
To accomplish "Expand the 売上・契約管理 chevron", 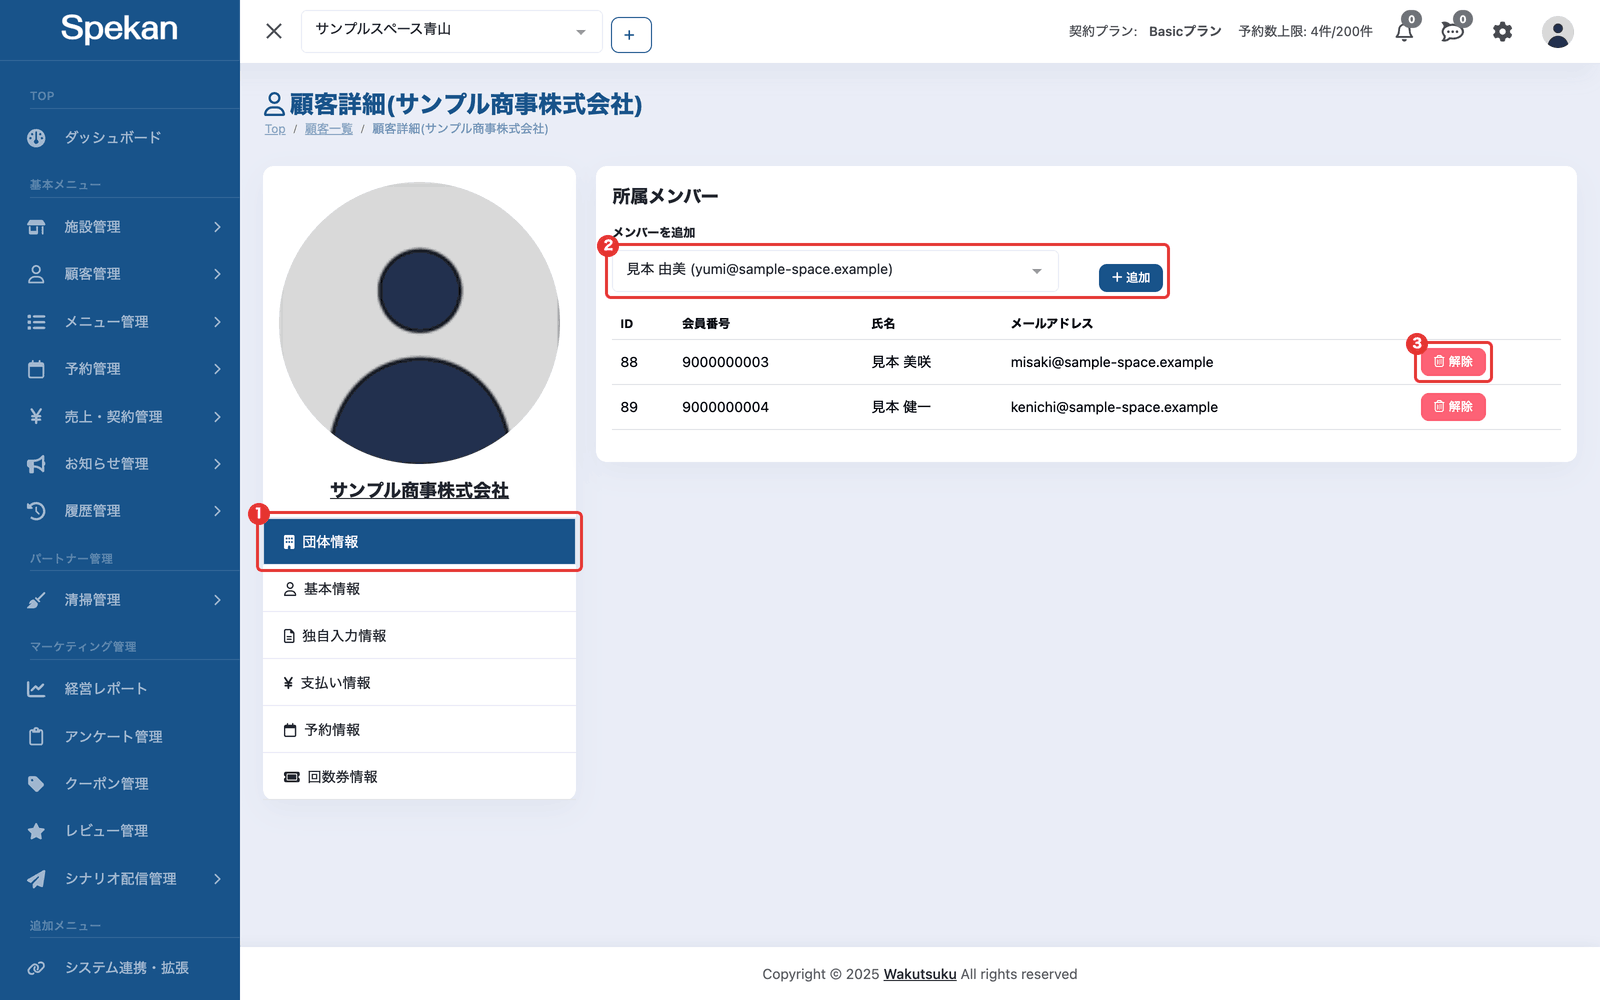I will (217, 416).
